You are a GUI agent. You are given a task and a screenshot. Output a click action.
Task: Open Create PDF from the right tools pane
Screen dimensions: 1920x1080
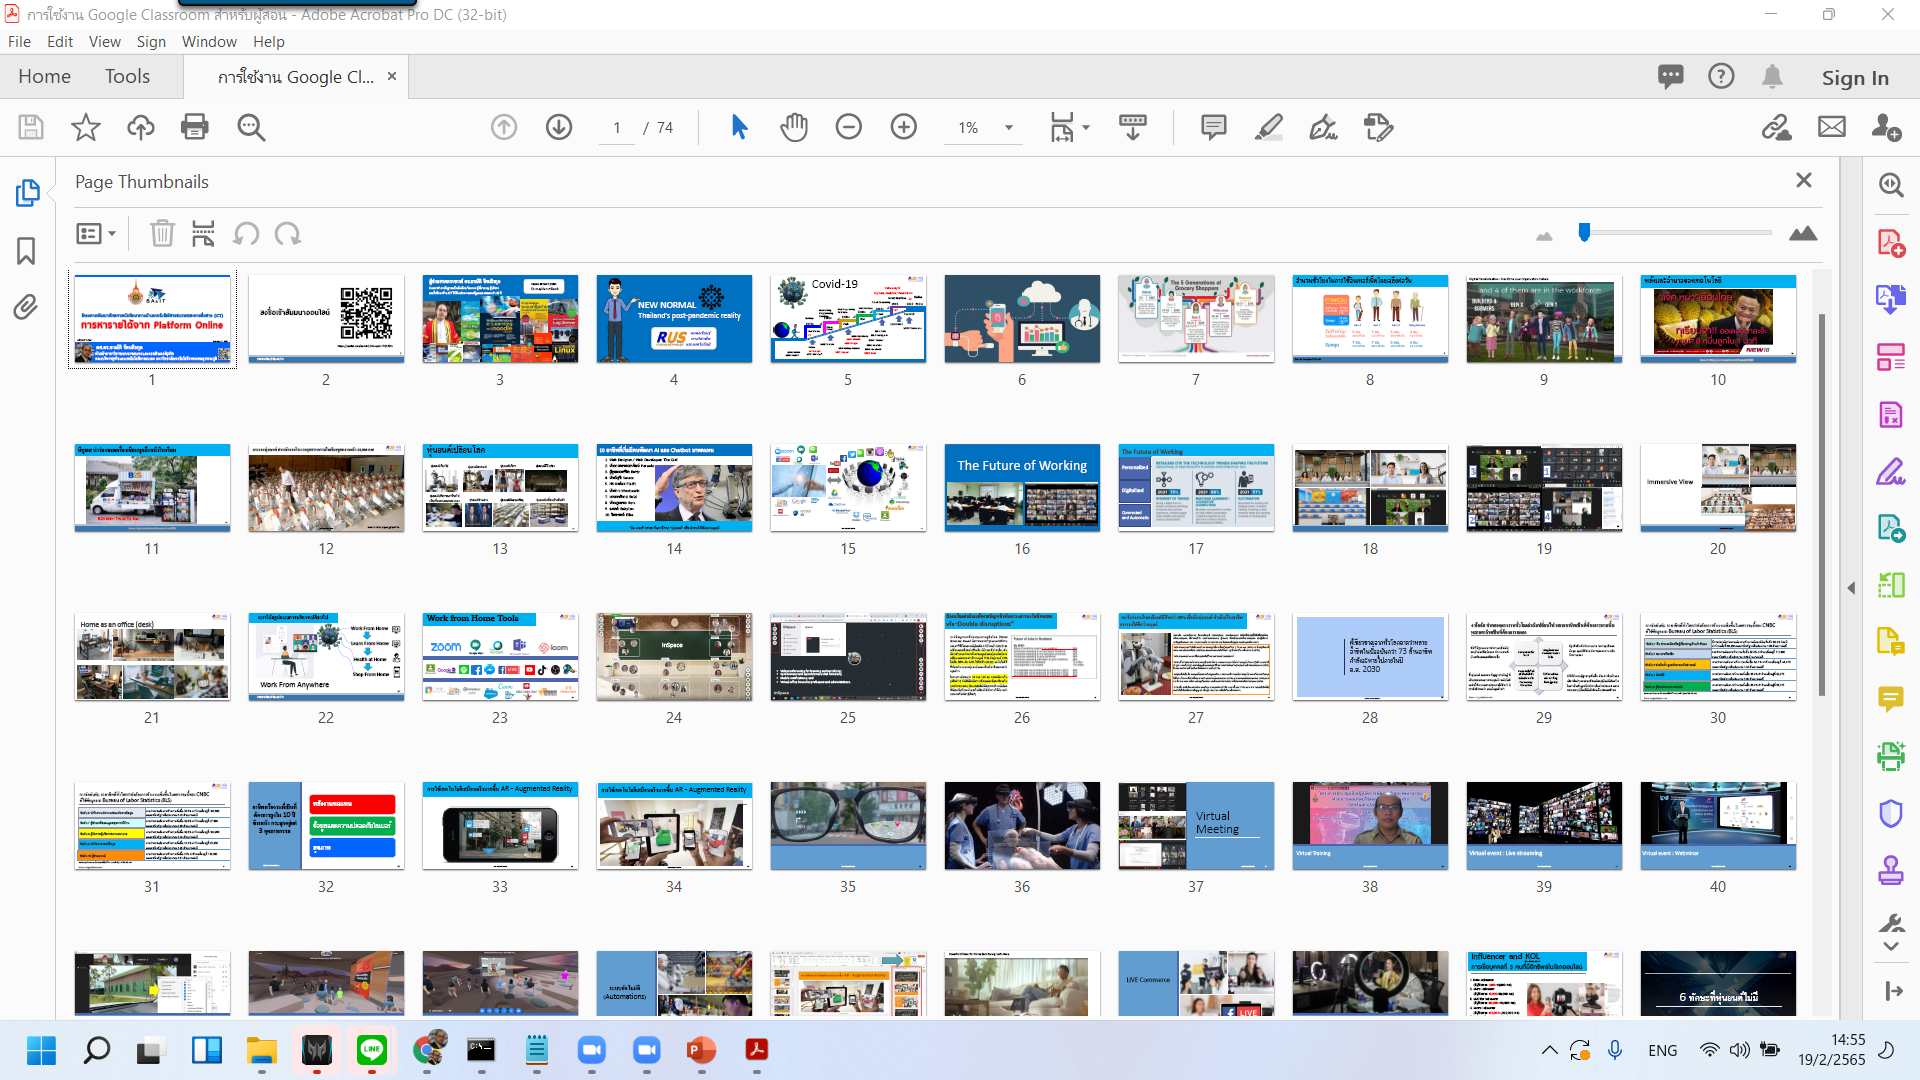pyautogui.click(x=1890, y=241)
